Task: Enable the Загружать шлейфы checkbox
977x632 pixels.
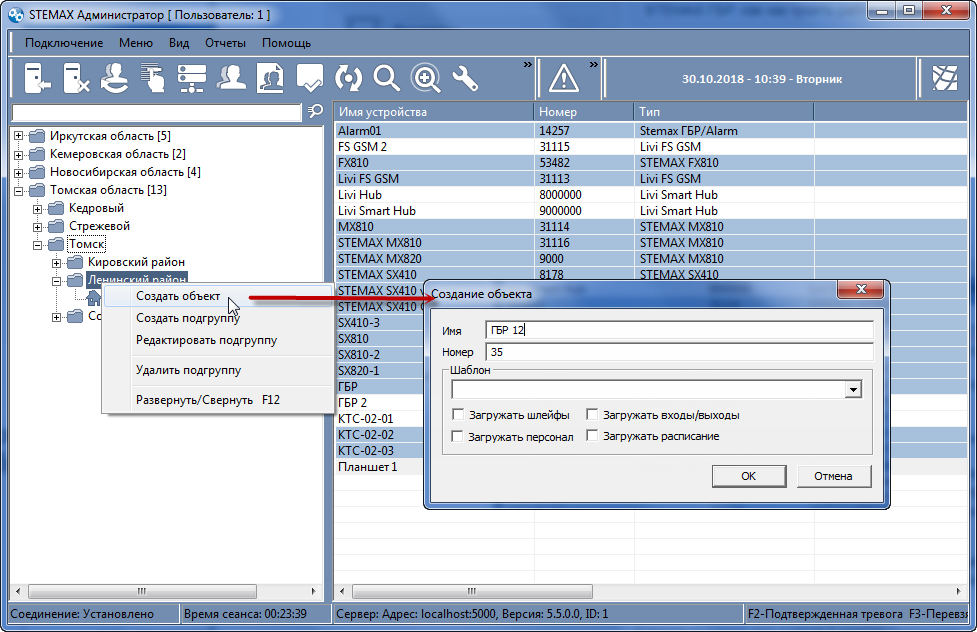Action: click(x=458, y=414)
